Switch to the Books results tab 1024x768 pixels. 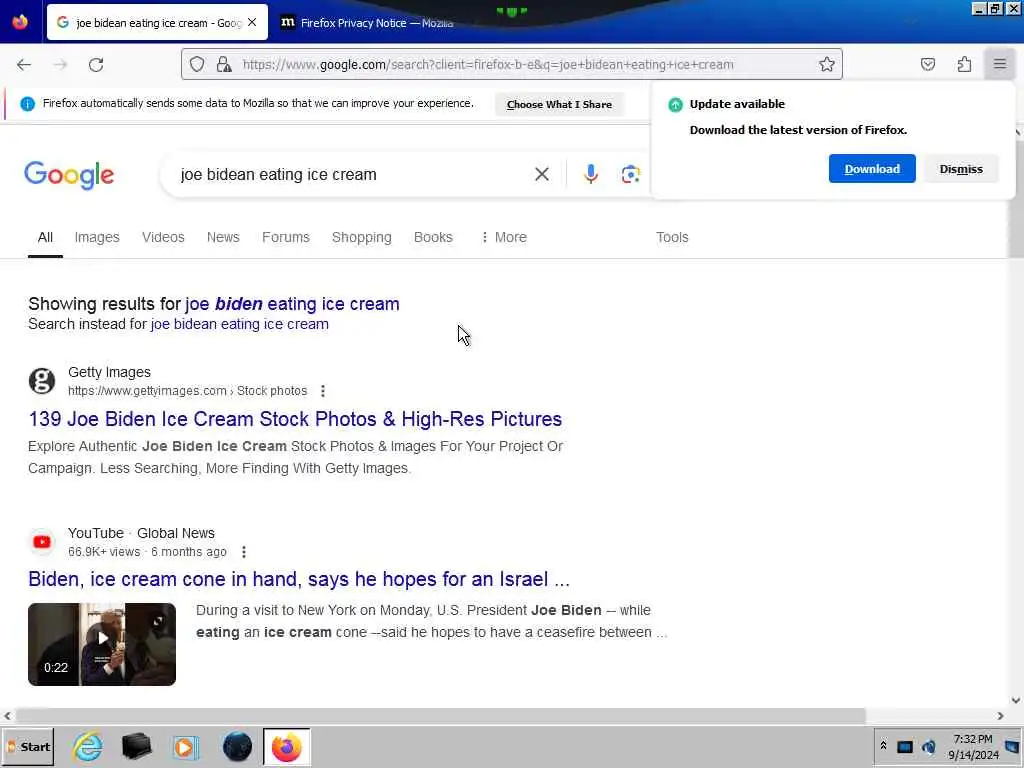433,237
